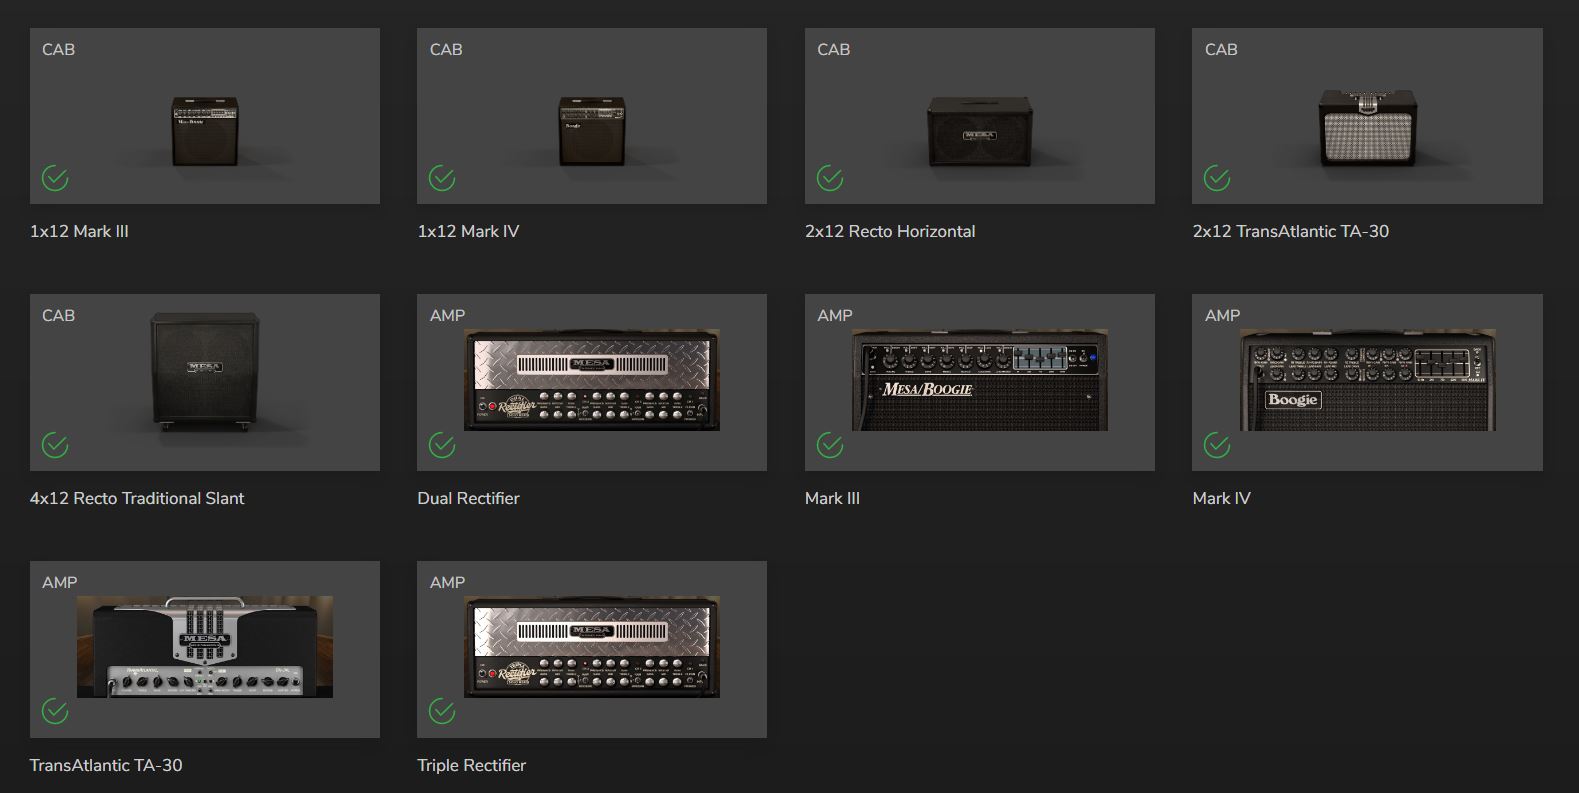Select the 1x12 Mark IV cabinet image
Image resolution: width=1579 pixels, height=793 pixels.
click(592, 131)
